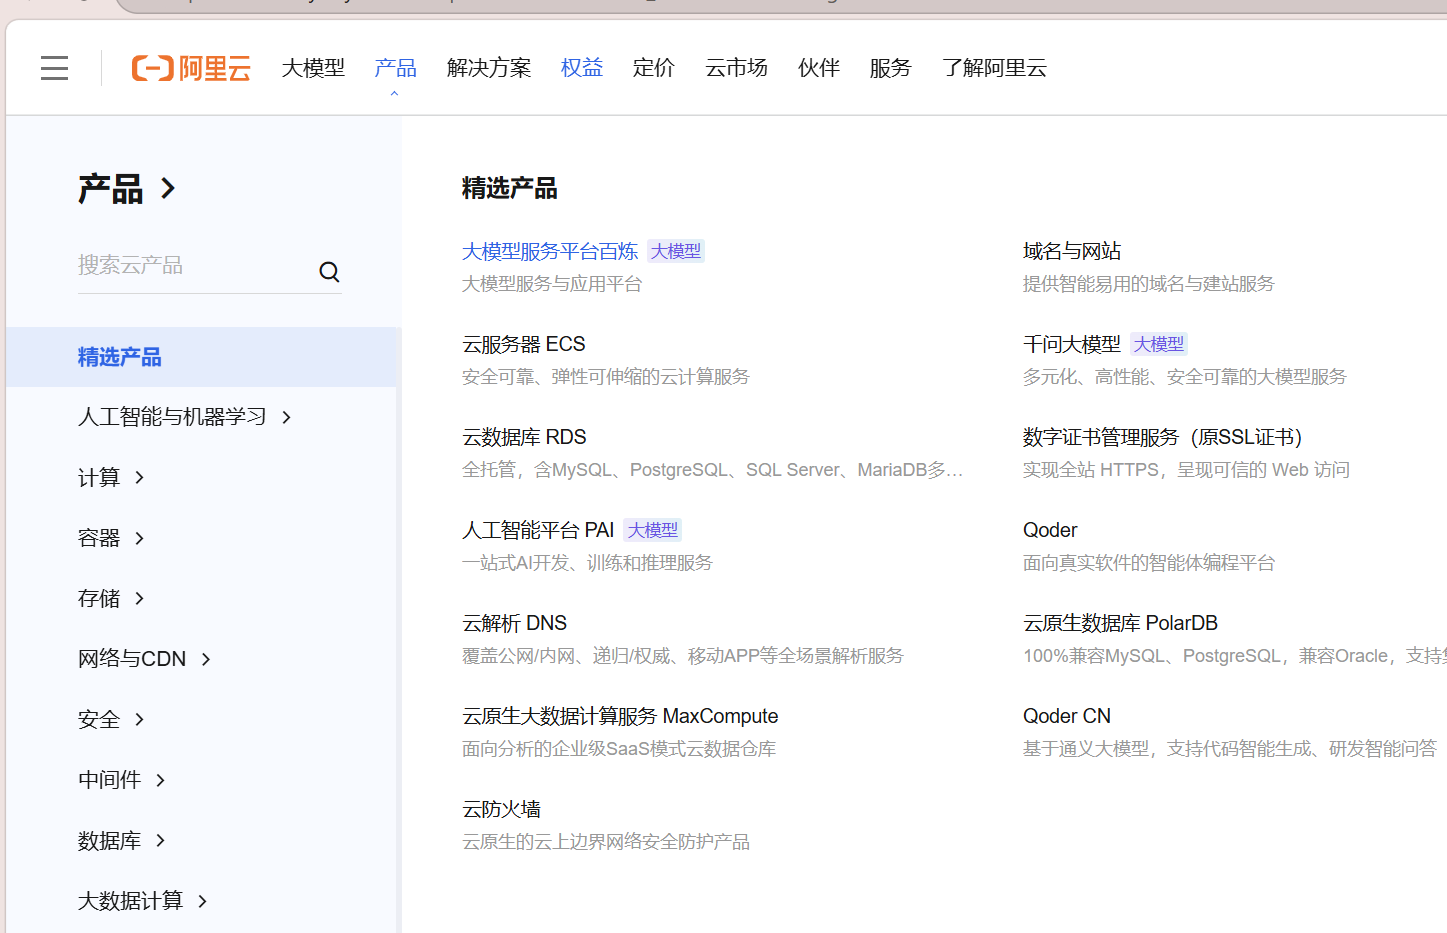Open the 解决方案 top menu
Image resolution: width=1447 pixels, height=933 pixels.
coord(489,68)
